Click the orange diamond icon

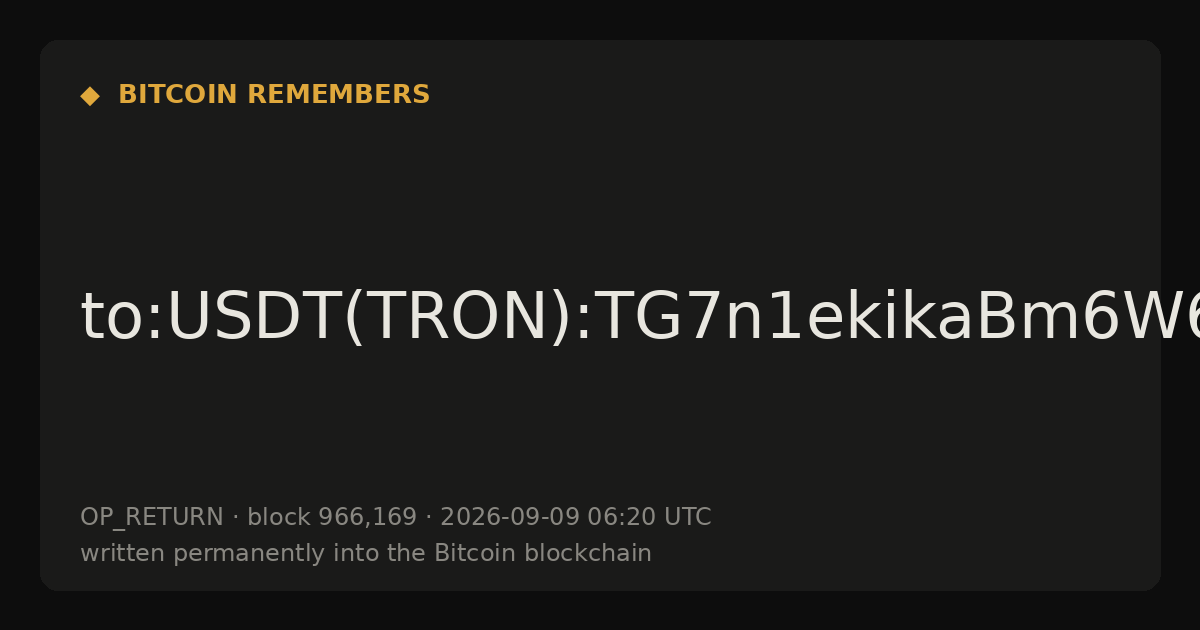point(89,95)
